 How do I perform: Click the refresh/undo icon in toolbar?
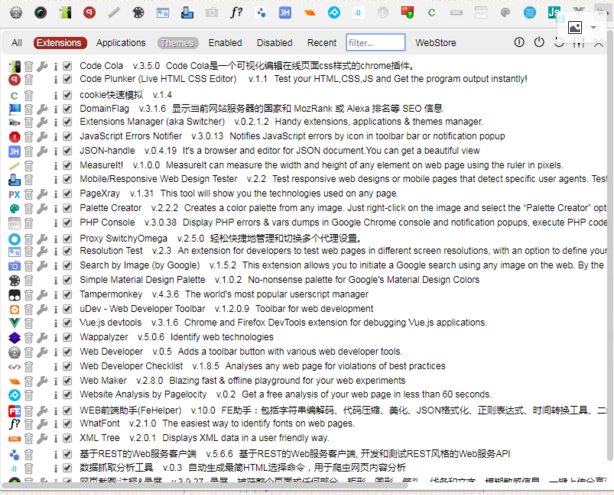(559, 42)
